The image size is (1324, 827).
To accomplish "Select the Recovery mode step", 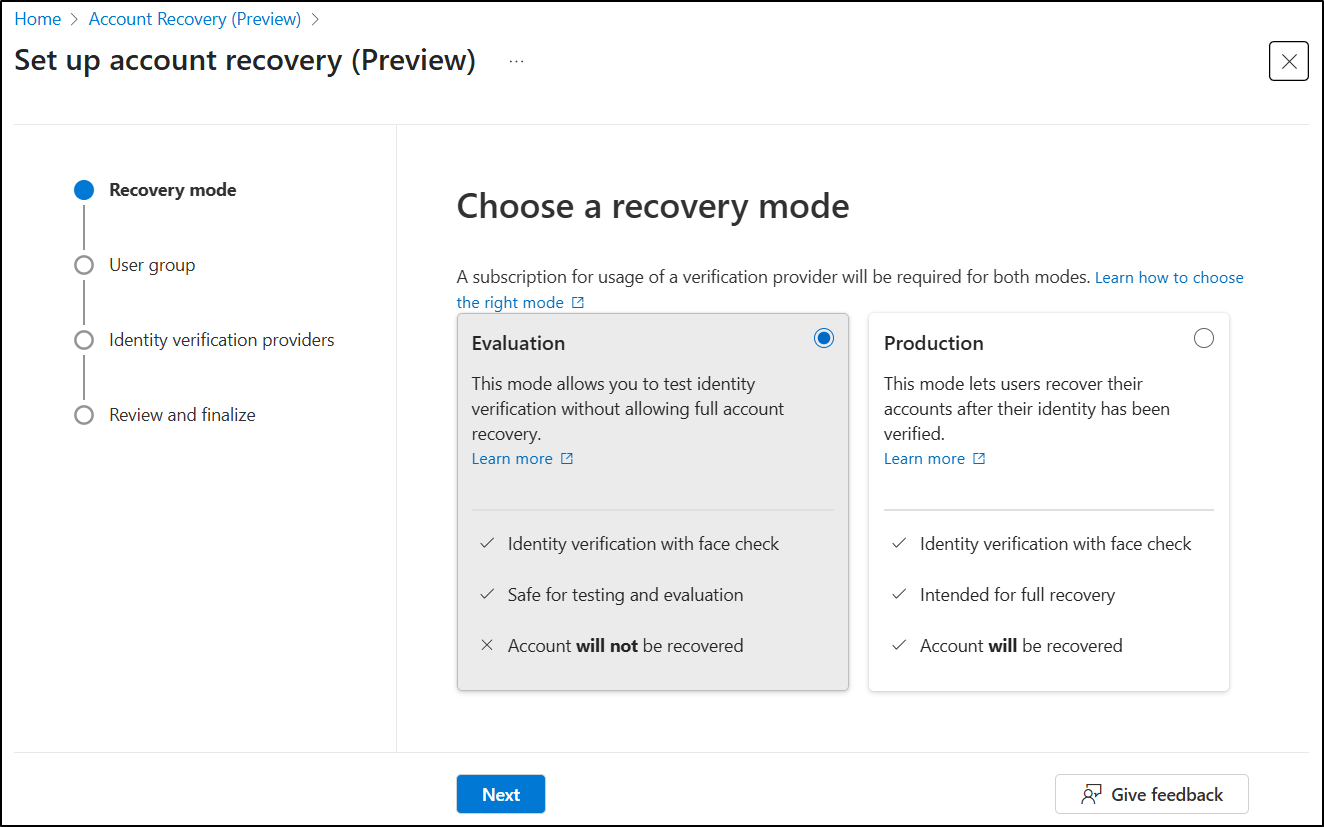I will coord(172,190).
